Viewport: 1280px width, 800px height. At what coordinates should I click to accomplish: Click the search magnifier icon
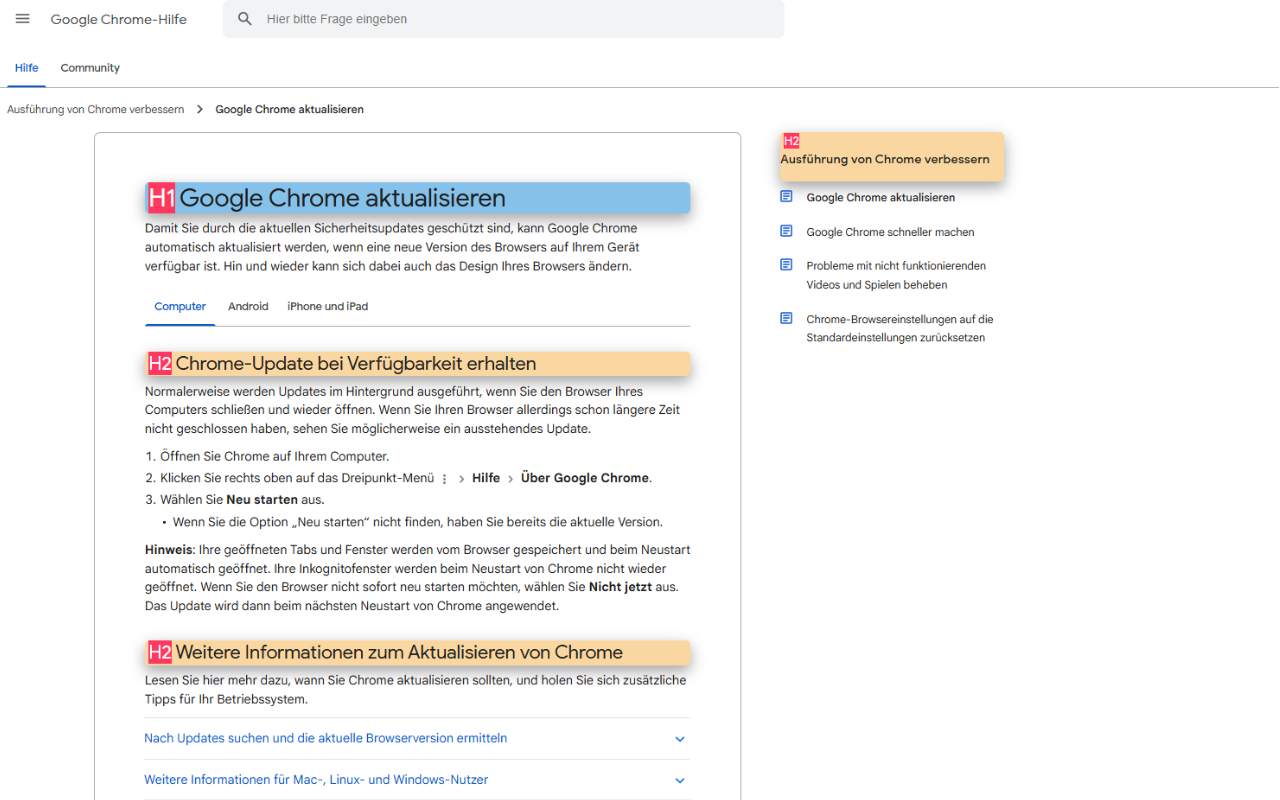(245, 19)
